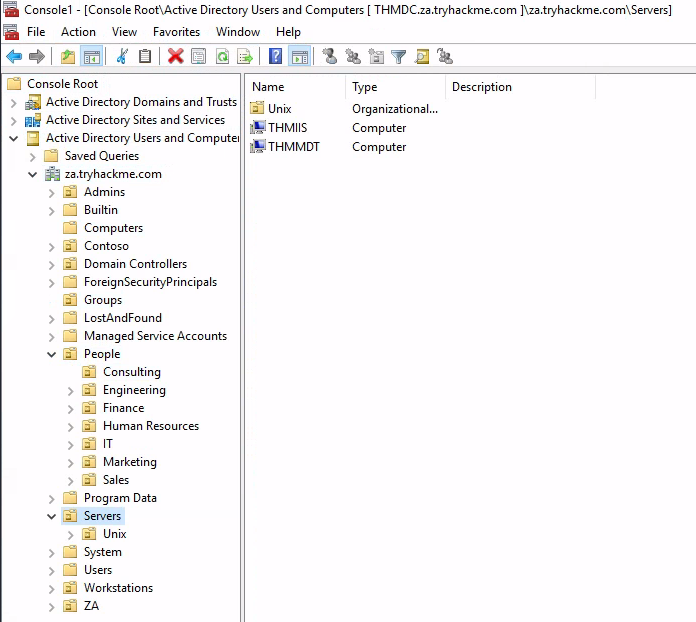Click the Create new organizational unit icon
The width and height of the screenshot is (696, 622).
[376, 56]
